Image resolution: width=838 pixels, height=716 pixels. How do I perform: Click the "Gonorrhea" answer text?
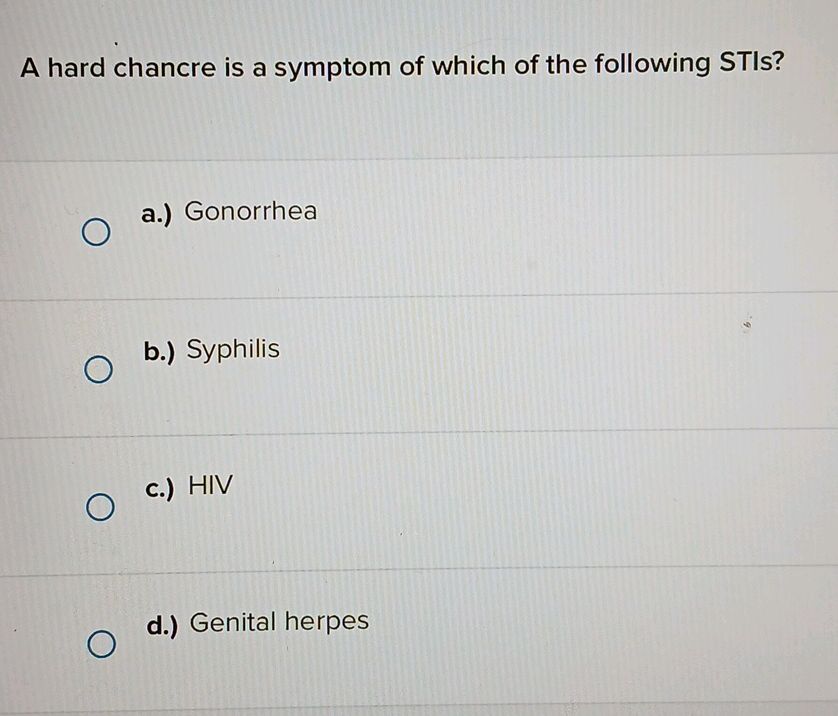251,211
